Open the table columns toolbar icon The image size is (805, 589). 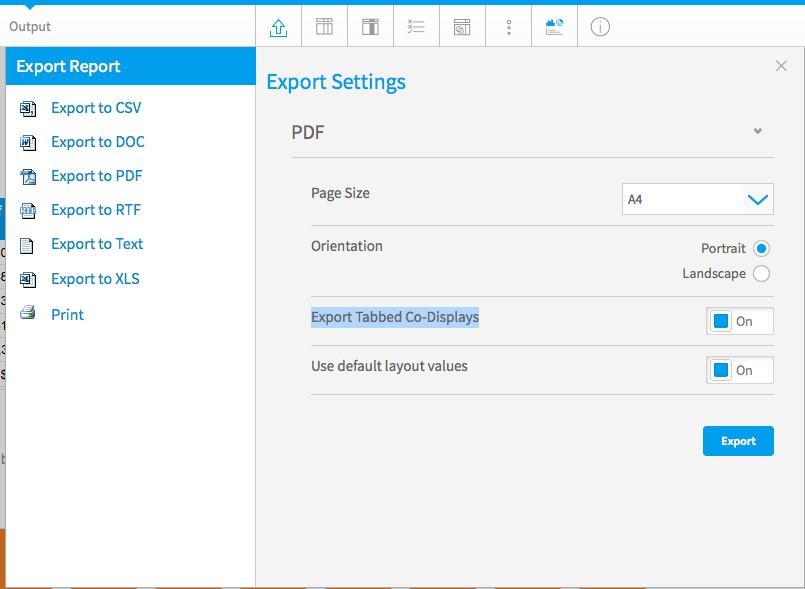coord(324,27)
